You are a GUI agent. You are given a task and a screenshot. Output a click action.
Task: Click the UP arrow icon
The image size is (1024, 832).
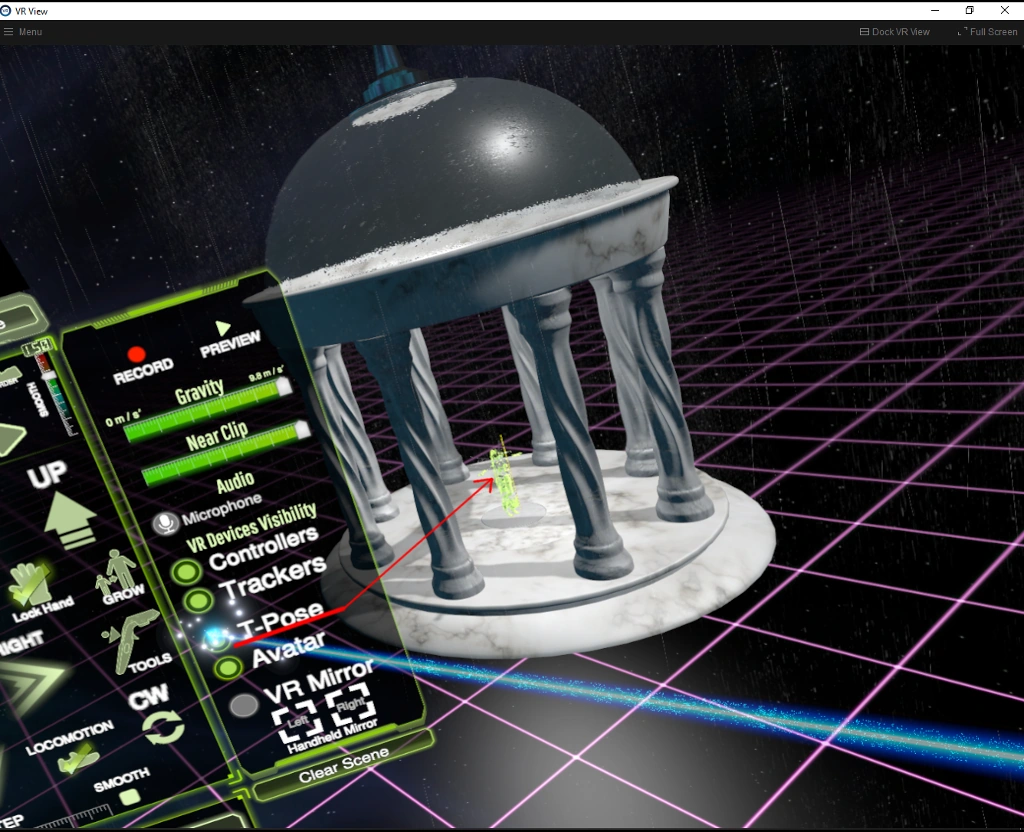pos(71,520)
